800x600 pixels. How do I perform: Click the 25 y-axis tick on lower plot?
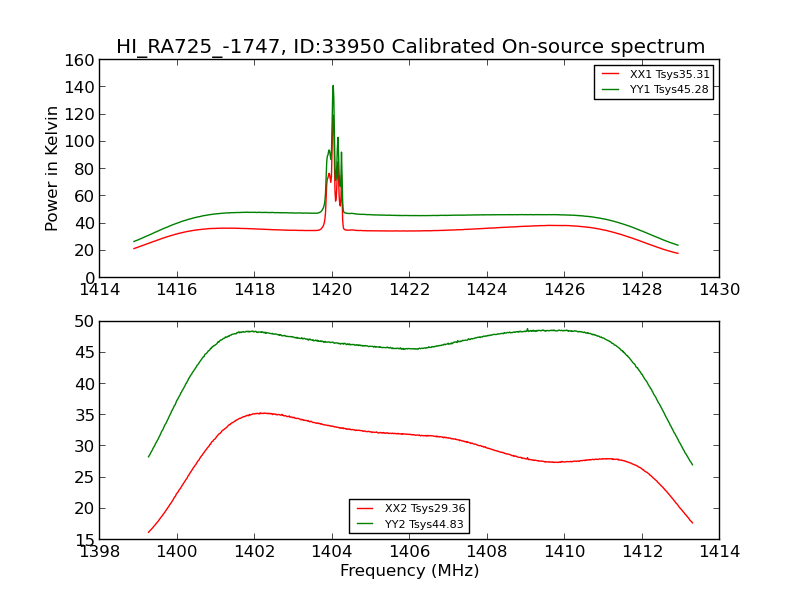click(85, 477)
